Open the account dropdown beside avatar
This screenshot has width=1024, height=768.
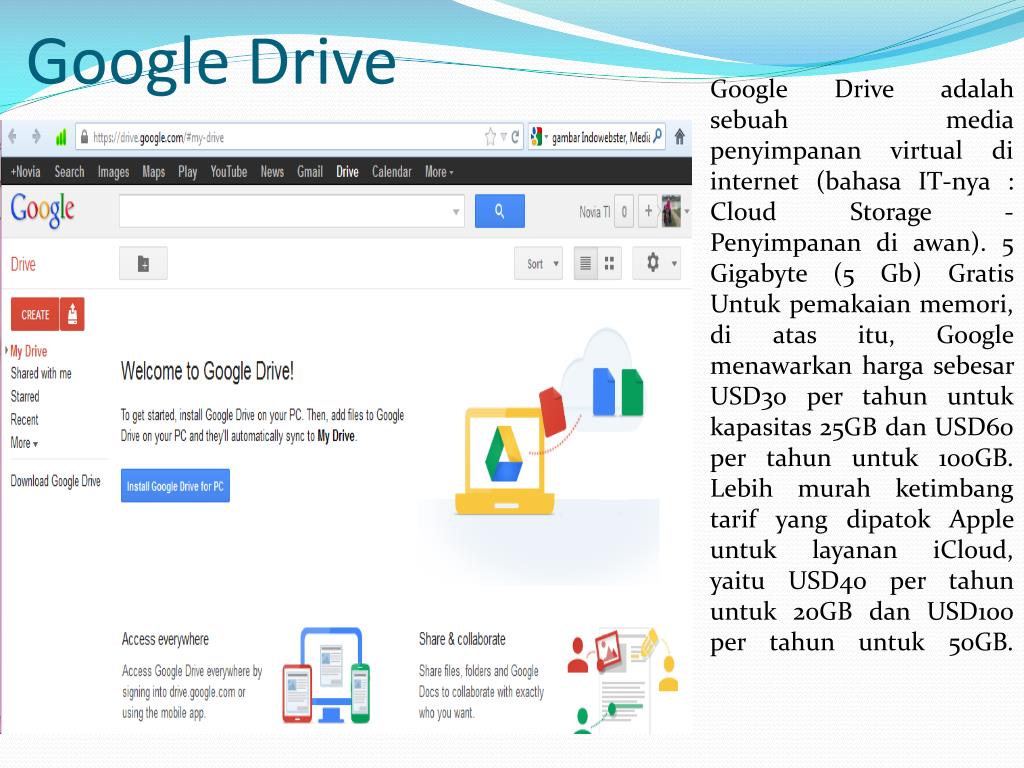click(686, 211)
